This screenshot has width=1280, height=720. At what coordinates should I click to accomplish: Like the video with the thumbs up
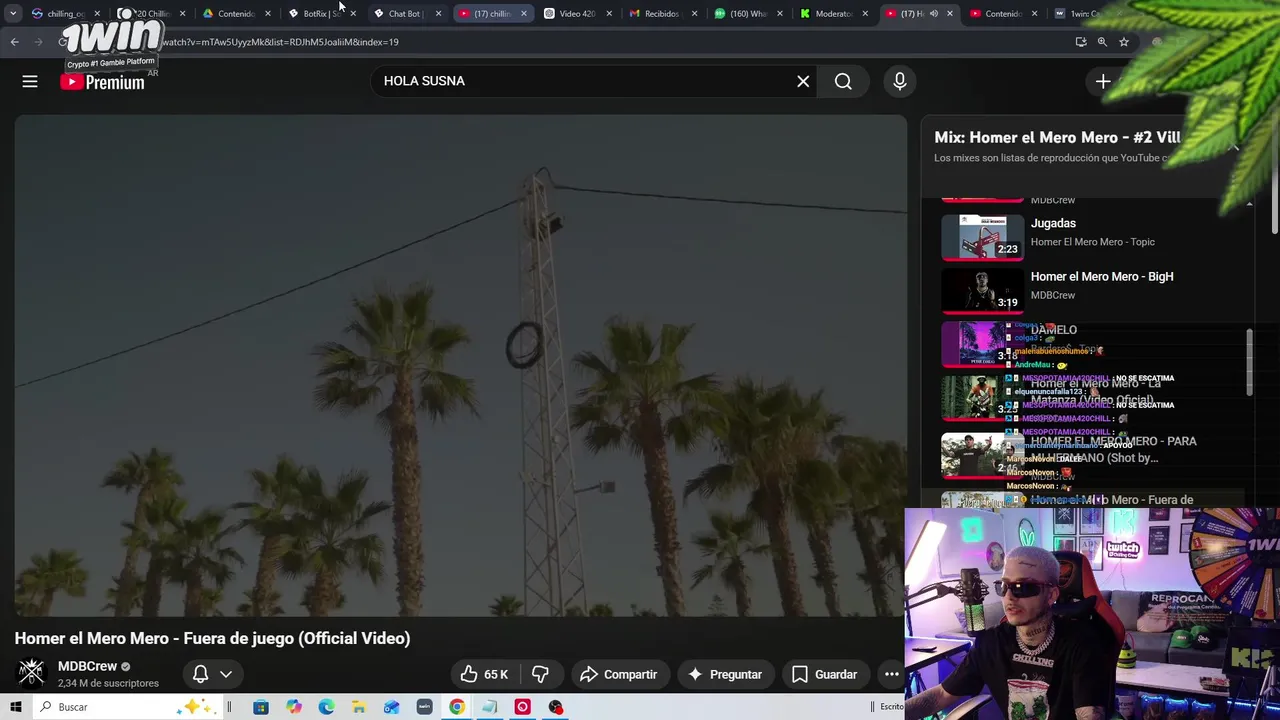point(484,674)
